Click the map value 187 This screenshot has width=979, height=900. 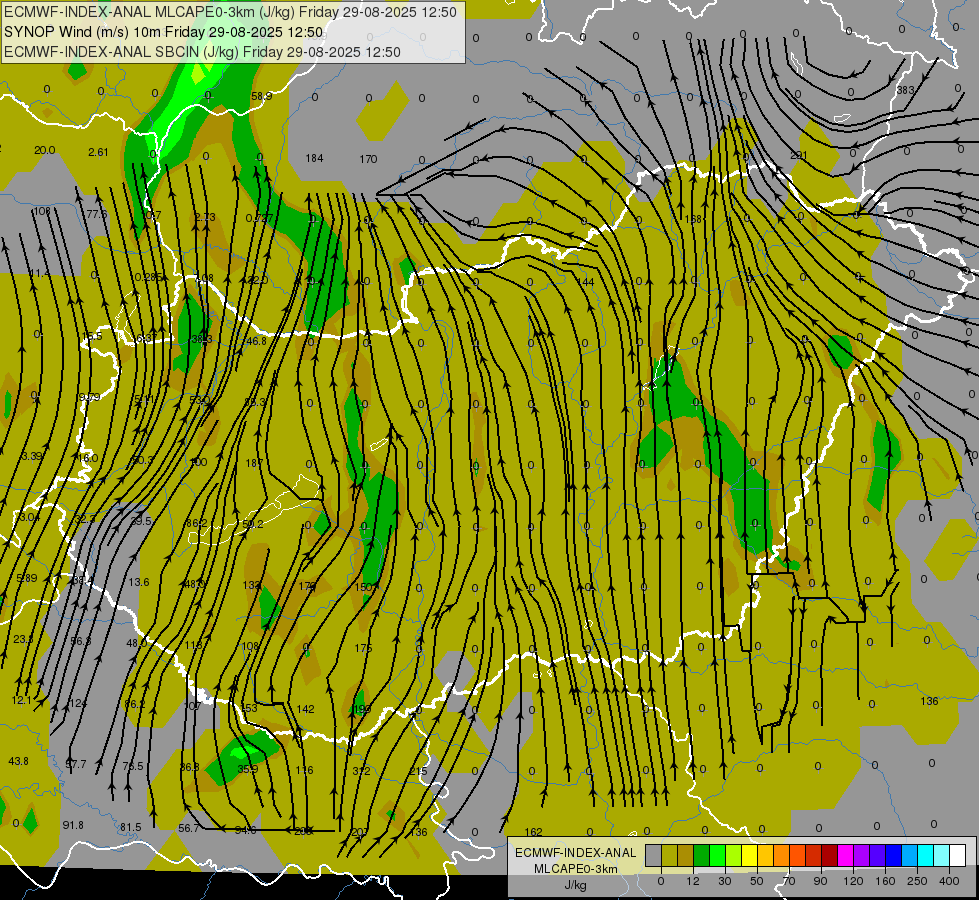pyautogui.click(x=254, y=463)
